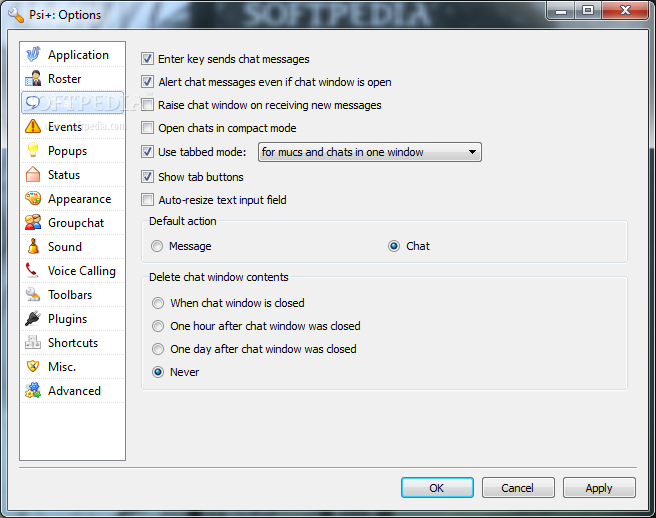Click the Plugins plug icon
Viewport: 656px width, 518px height.
33,318
